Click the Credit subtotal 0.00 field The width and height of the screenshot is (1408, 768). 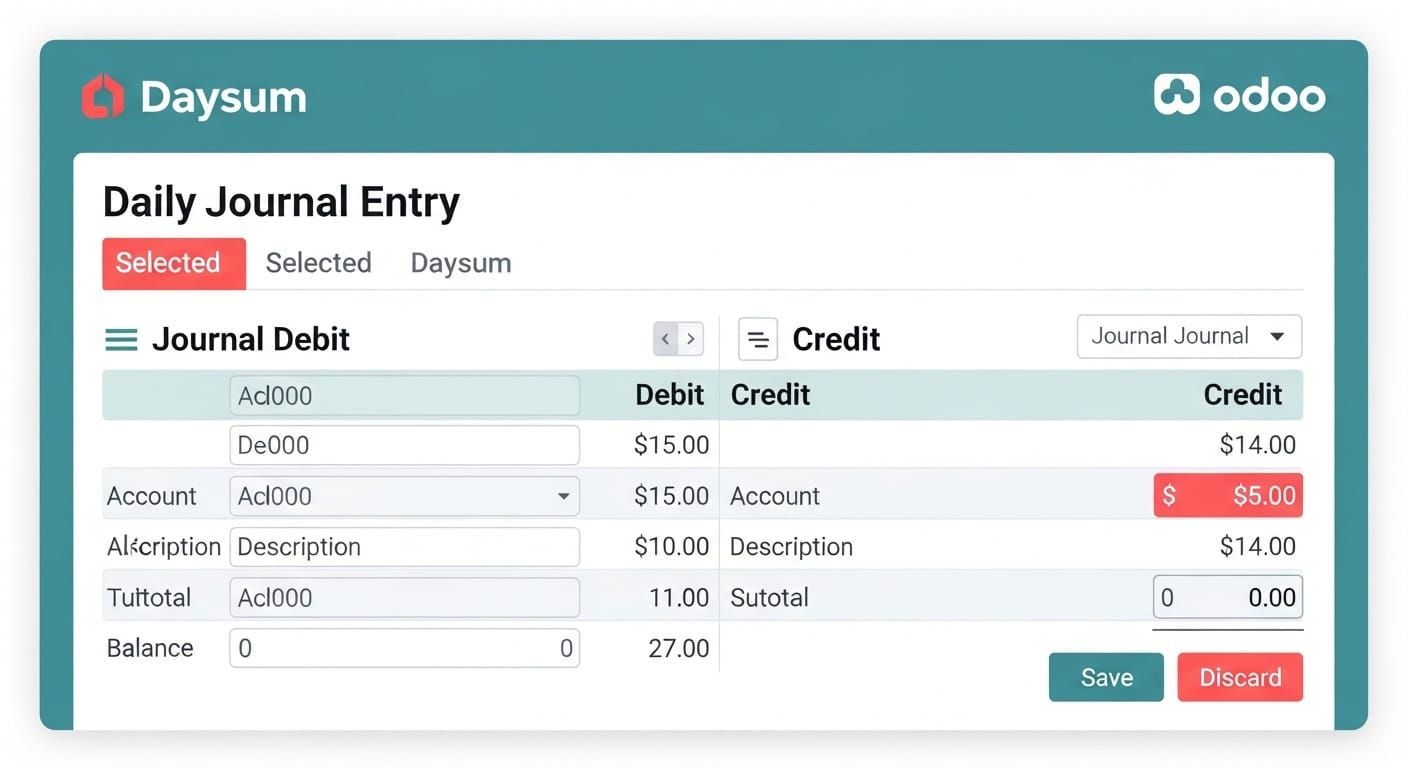click(1227, 598)
